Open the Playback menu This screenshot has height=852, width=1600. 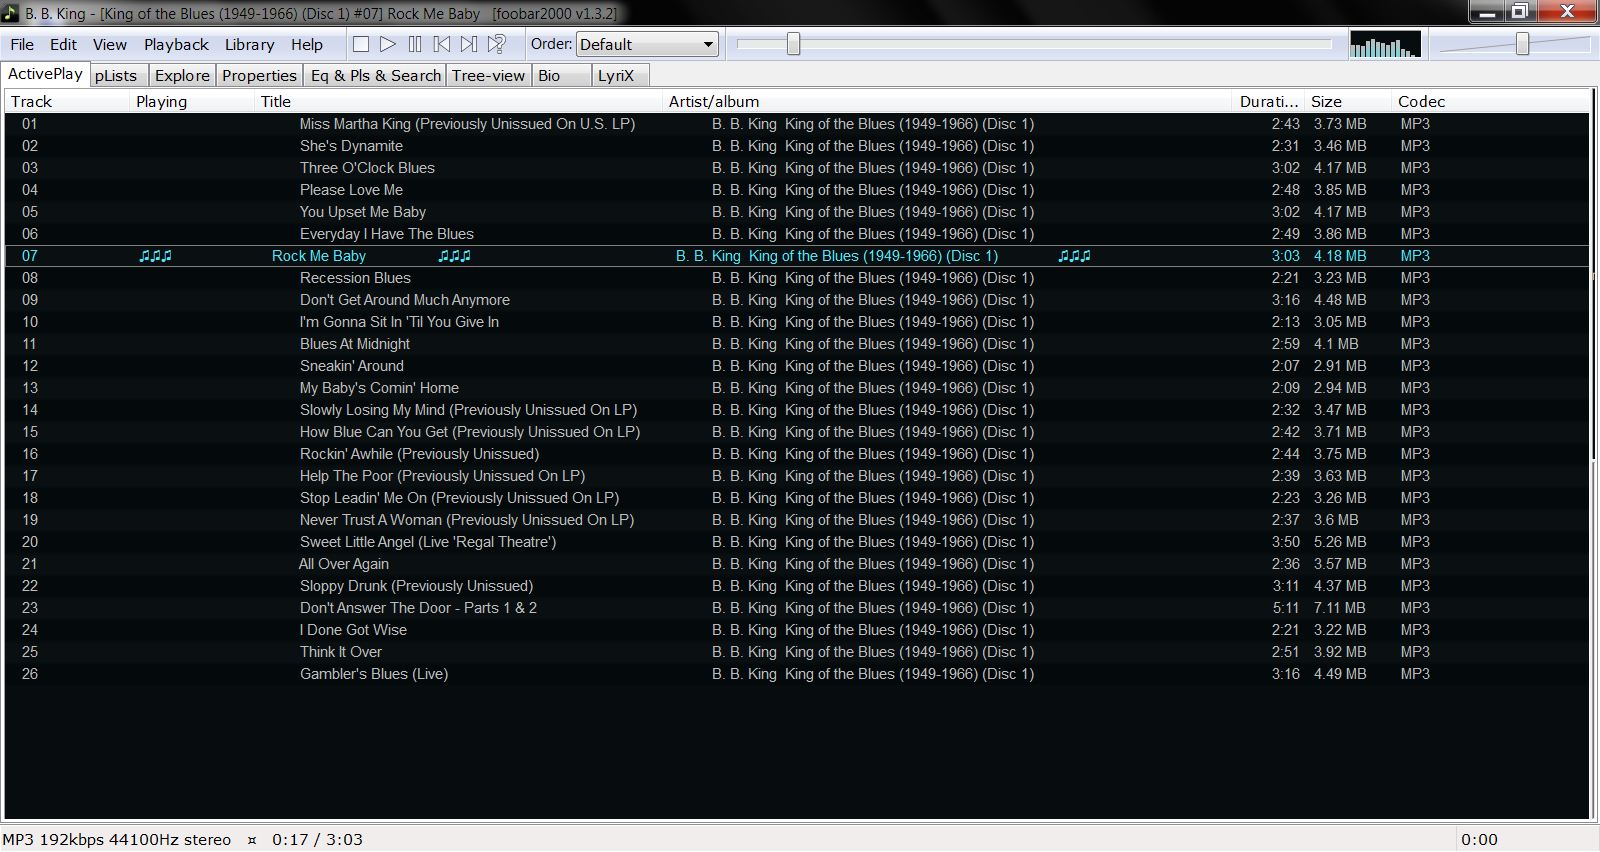pyautogui.click(x=176, y=44)
